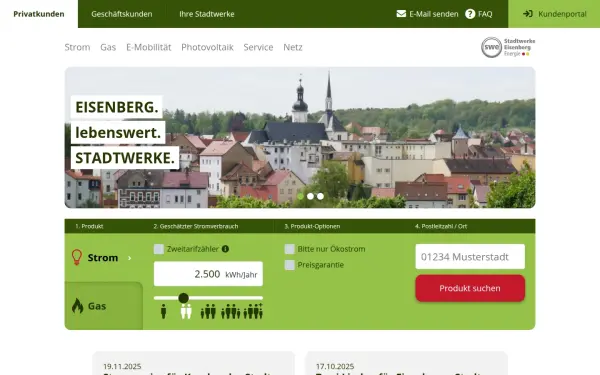Click '2. Geschätzter Stromverbrauch' step label
Image resolution: width=600 pixels, height=375 pixels.
pyautogui.click(x=196, y=226)
